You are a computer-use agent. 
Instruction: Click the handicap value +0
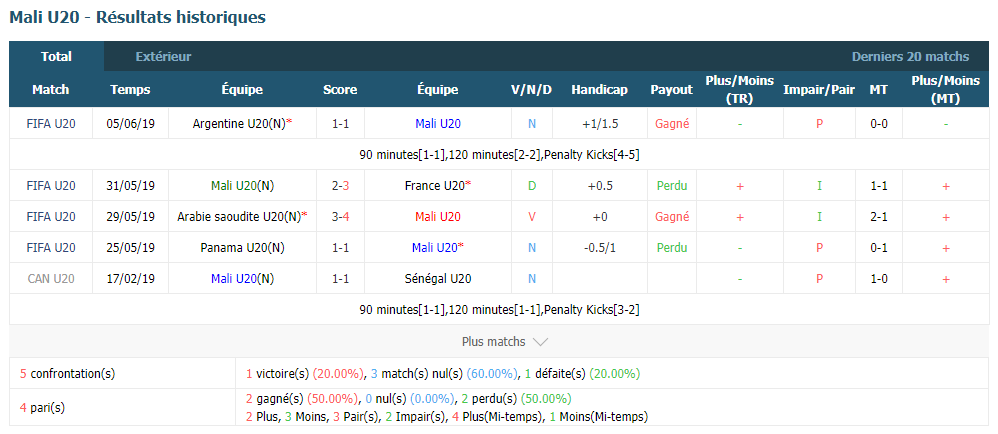[x=600, y=217]
